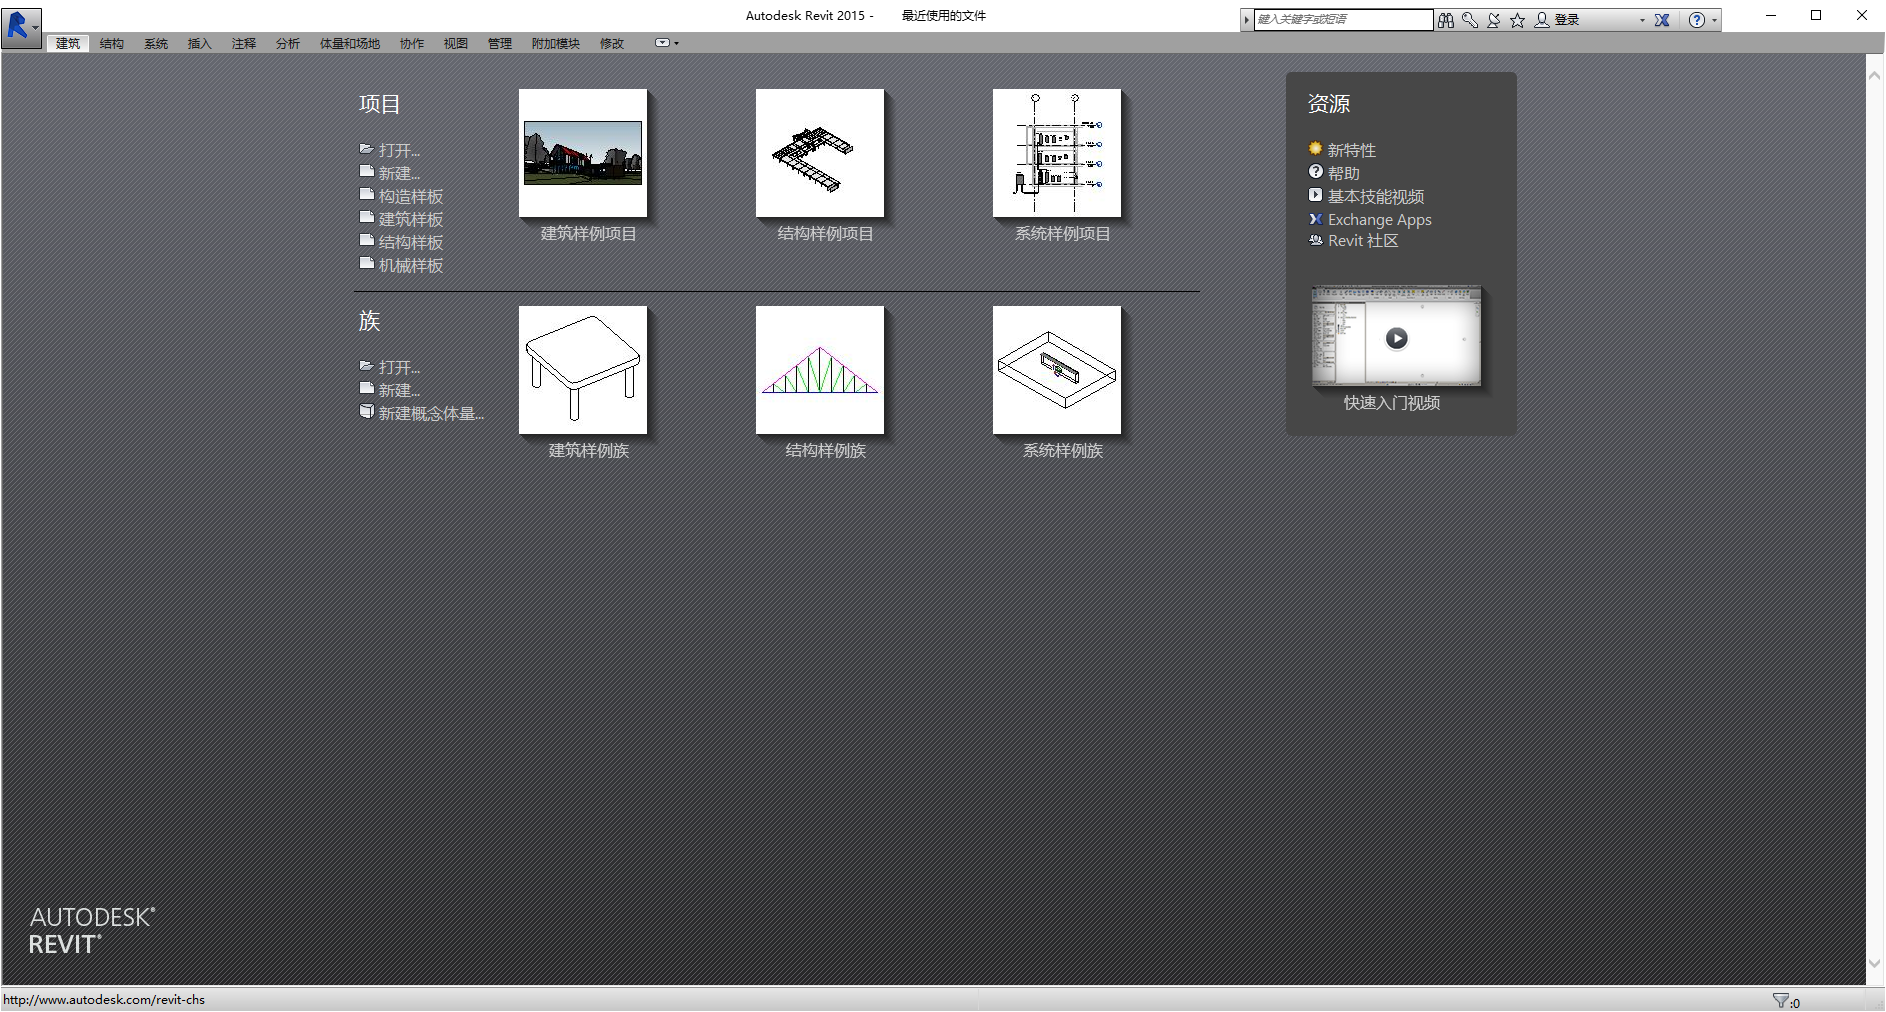Switch to the 结构 ribbon tab
This screenshot has width=1886, height=1012.
coord(111,42)
